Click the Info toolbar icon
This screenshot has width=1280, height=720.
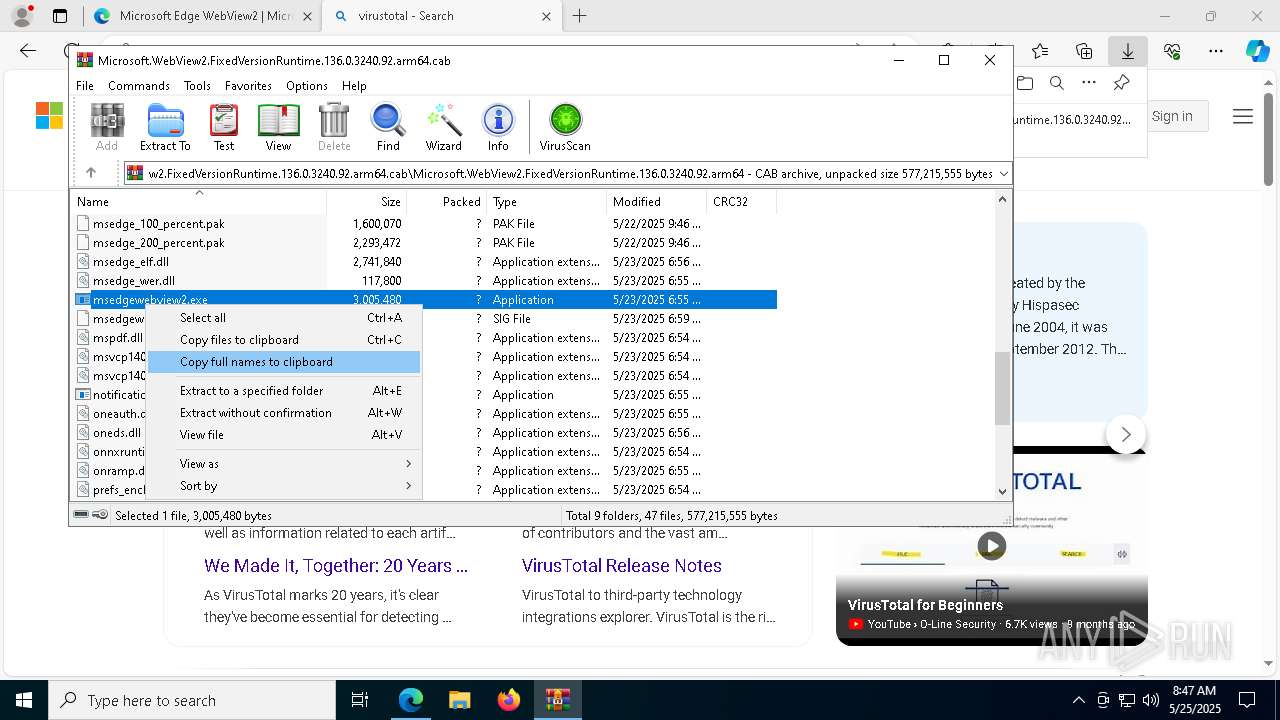(498, 127)
